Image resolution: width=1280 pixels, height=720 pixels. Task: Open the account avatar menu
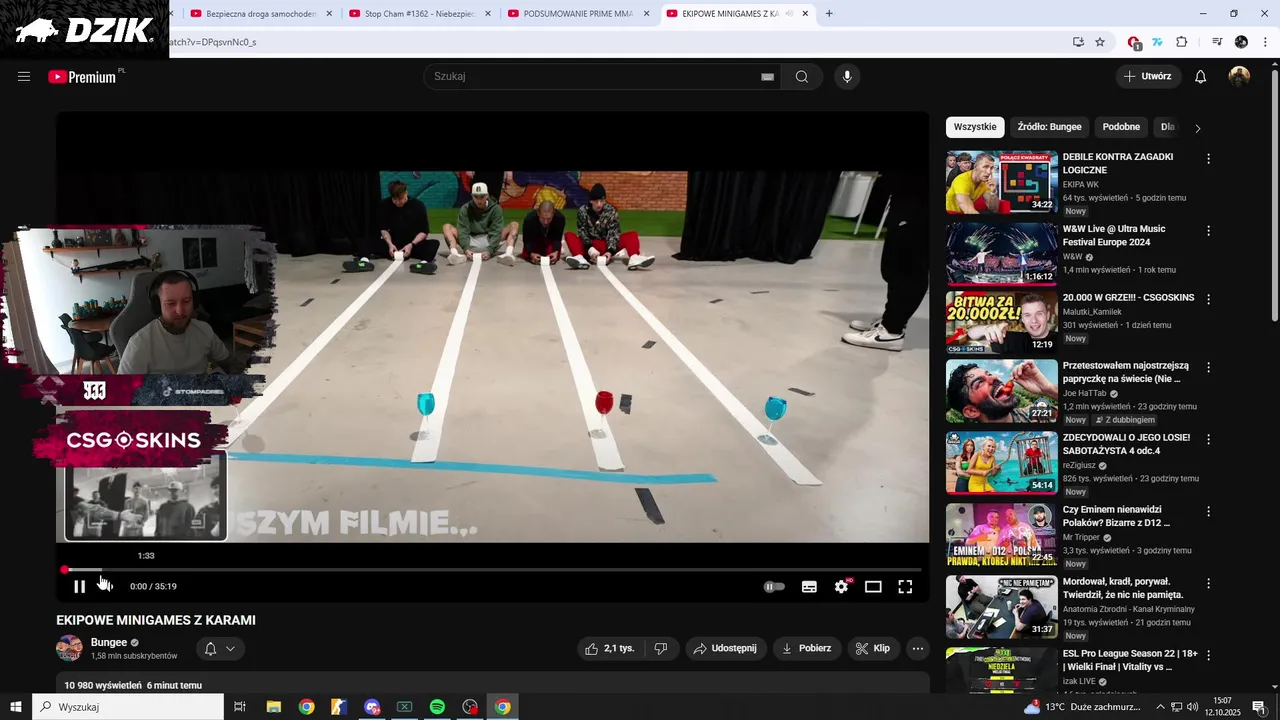1239,77
